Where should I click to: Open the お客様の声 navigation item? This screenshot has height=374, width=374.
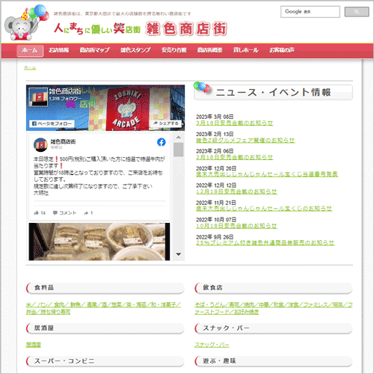tap(282, 50)
